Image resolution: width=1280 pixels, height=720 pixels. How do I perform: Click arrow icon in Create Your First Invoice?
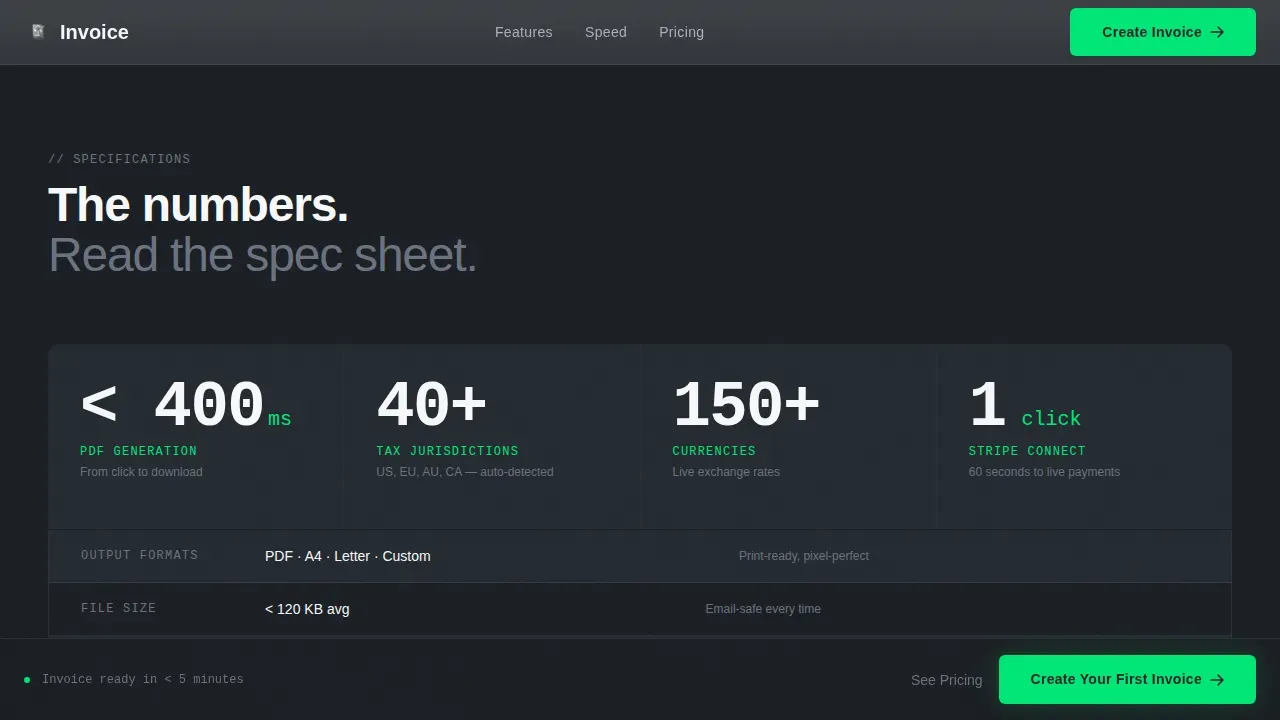(x=1217, y=679)
